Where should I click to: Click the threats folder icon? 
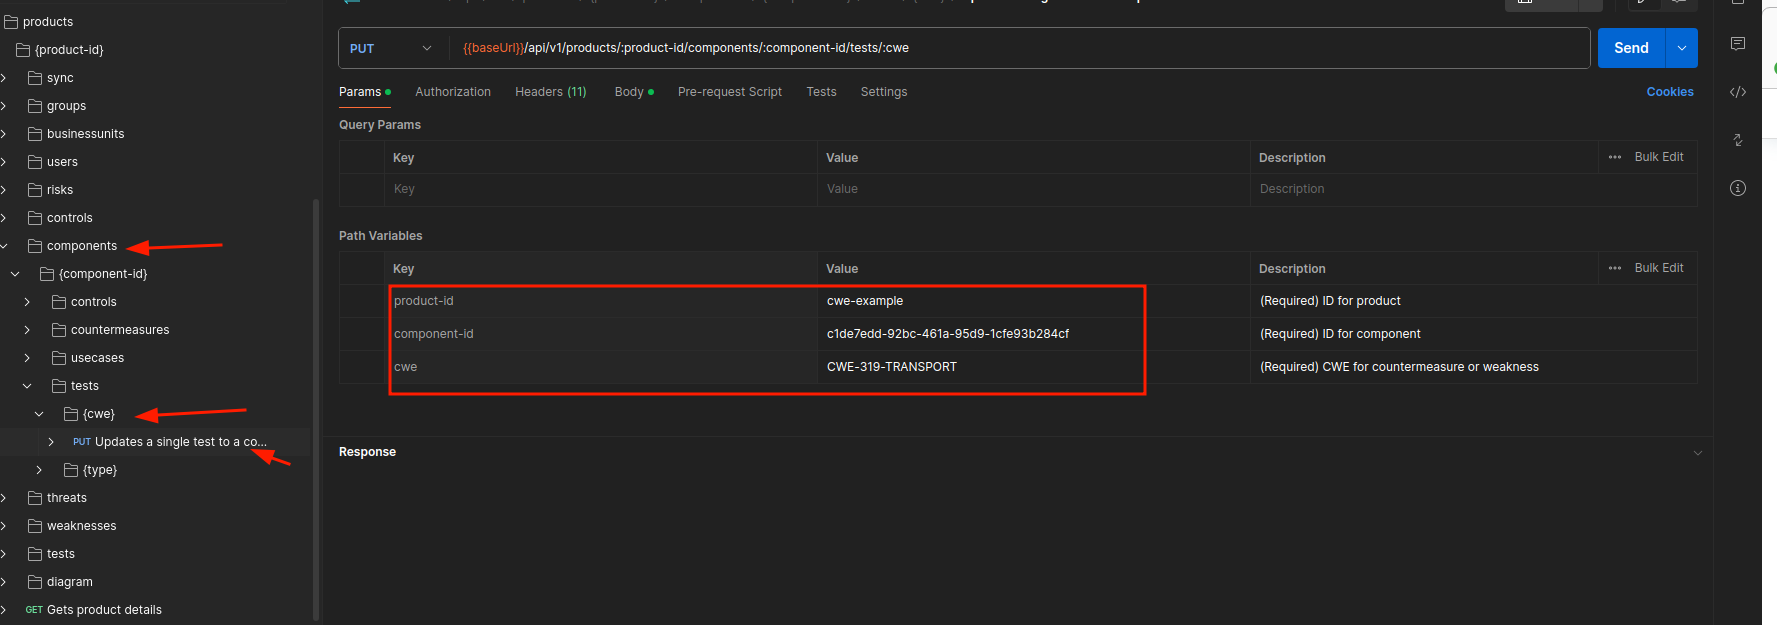tap(35, 497)
